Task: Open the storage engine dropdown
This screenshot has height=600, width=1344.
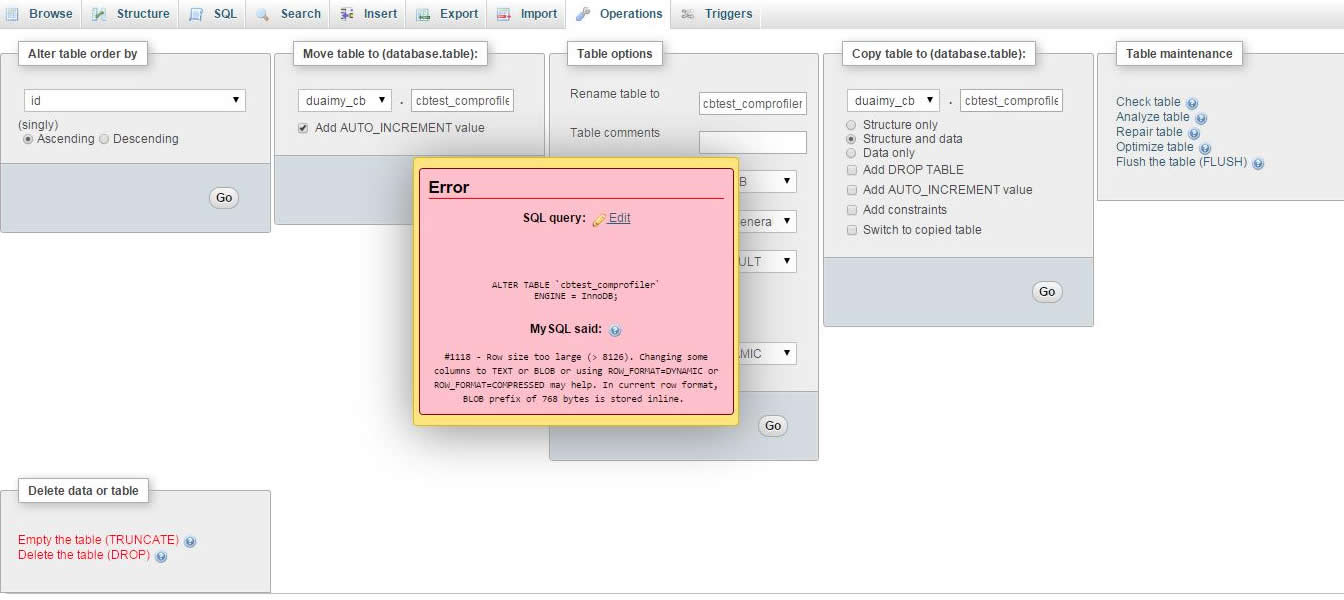Action: 768,181
